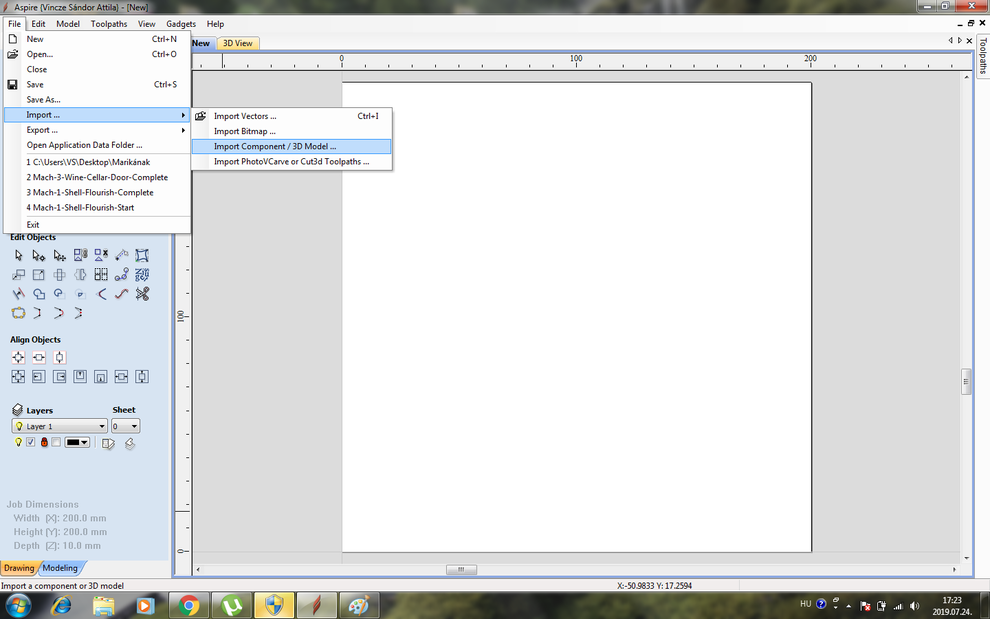This screenshot has height=619, width=990.
Task: Click move selection to layer icon
Action: click(129, 443)
